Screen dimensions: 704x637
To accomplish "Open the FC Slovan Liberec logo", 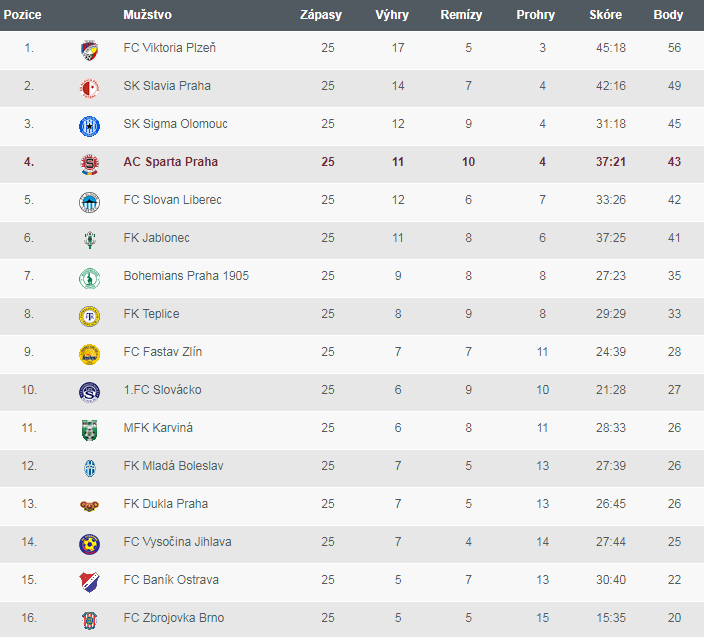I will point(89,202).
